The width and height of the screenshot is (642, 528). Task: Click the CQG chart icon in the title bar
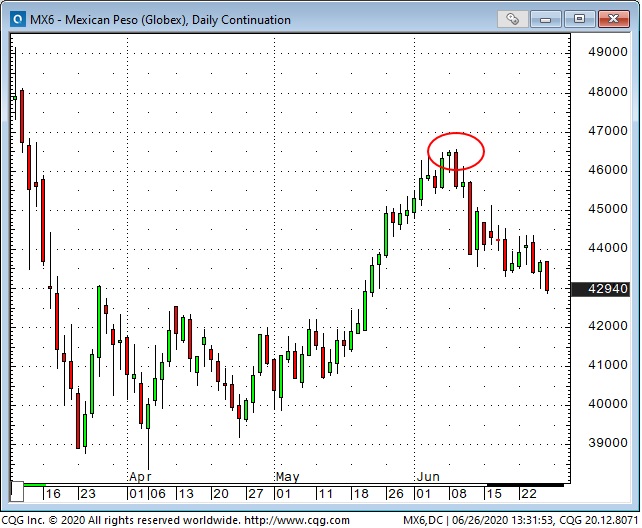pyautogui.click(x=18, y=19)
